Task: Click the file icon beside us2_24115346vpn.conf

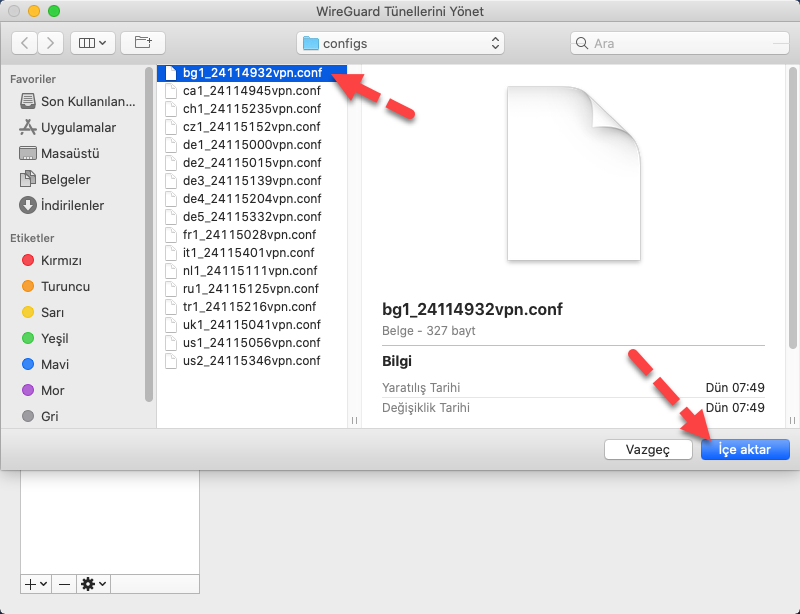Action: (x=171, y=360)
